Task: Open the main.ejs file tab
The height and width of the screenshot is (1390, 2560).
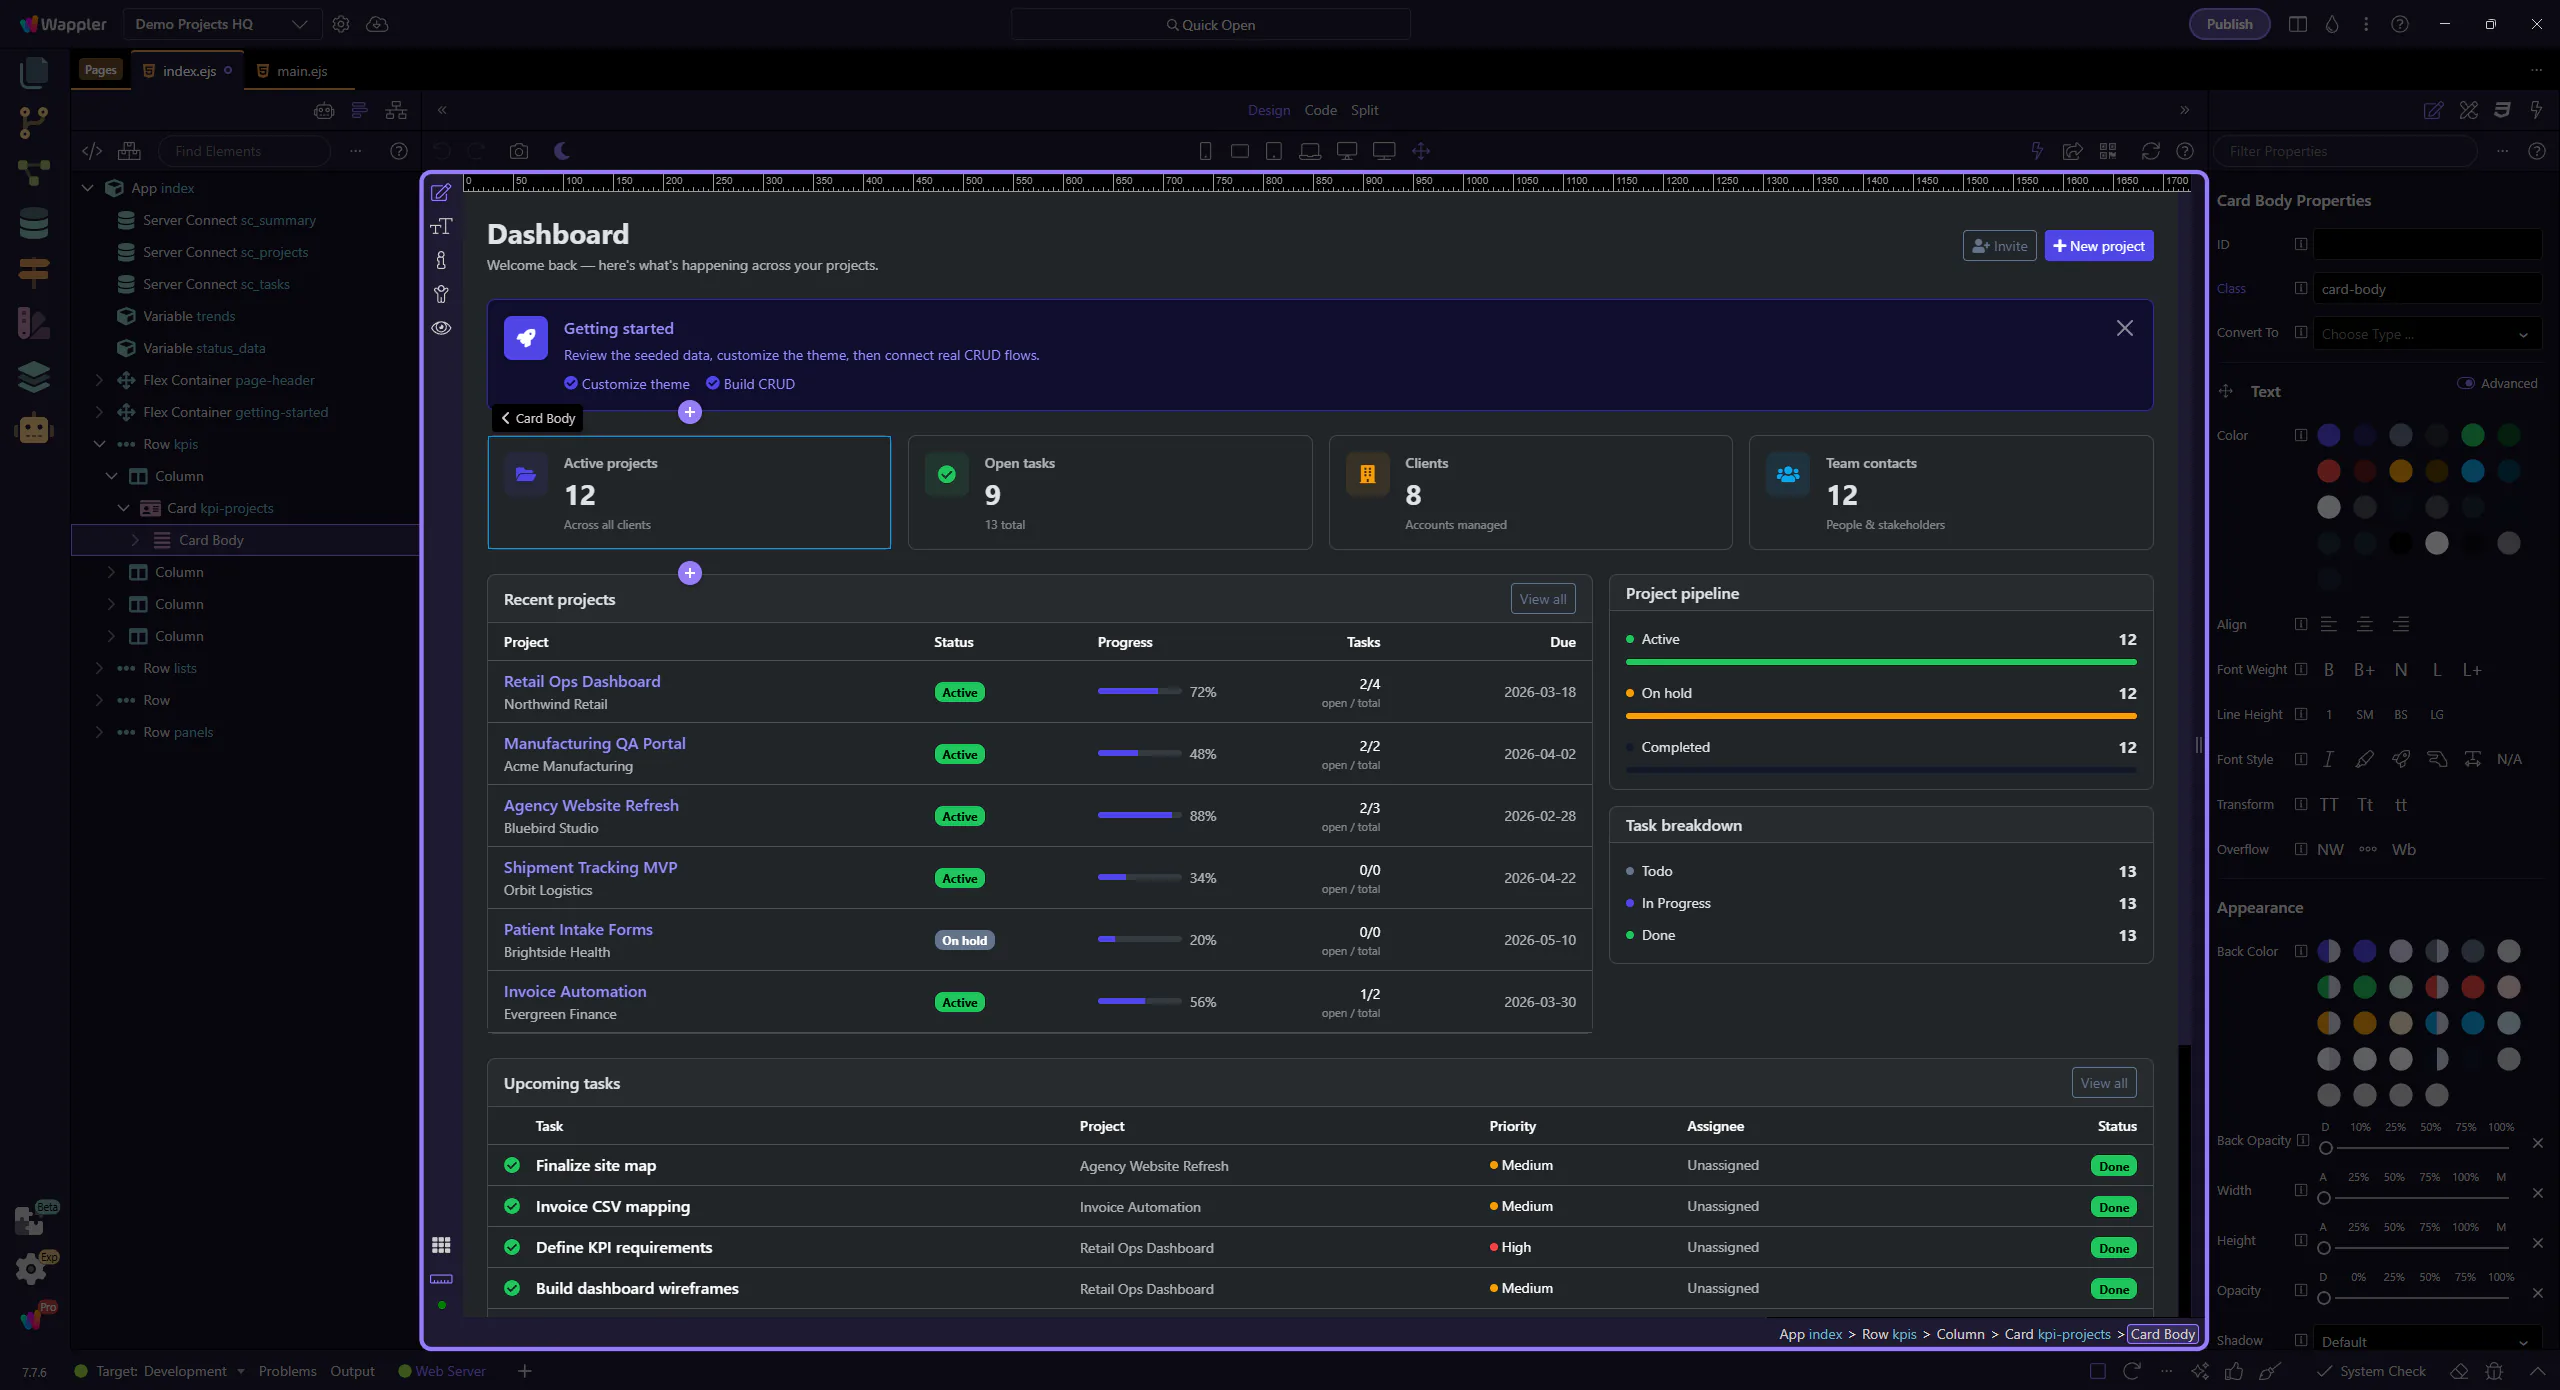Action: (301, 71)
